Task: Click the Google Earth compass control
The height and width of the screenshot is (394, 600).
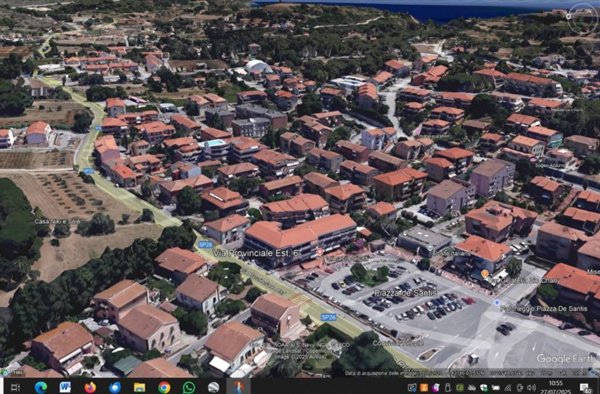Action: pyautogui.click(x=583, y=18)
